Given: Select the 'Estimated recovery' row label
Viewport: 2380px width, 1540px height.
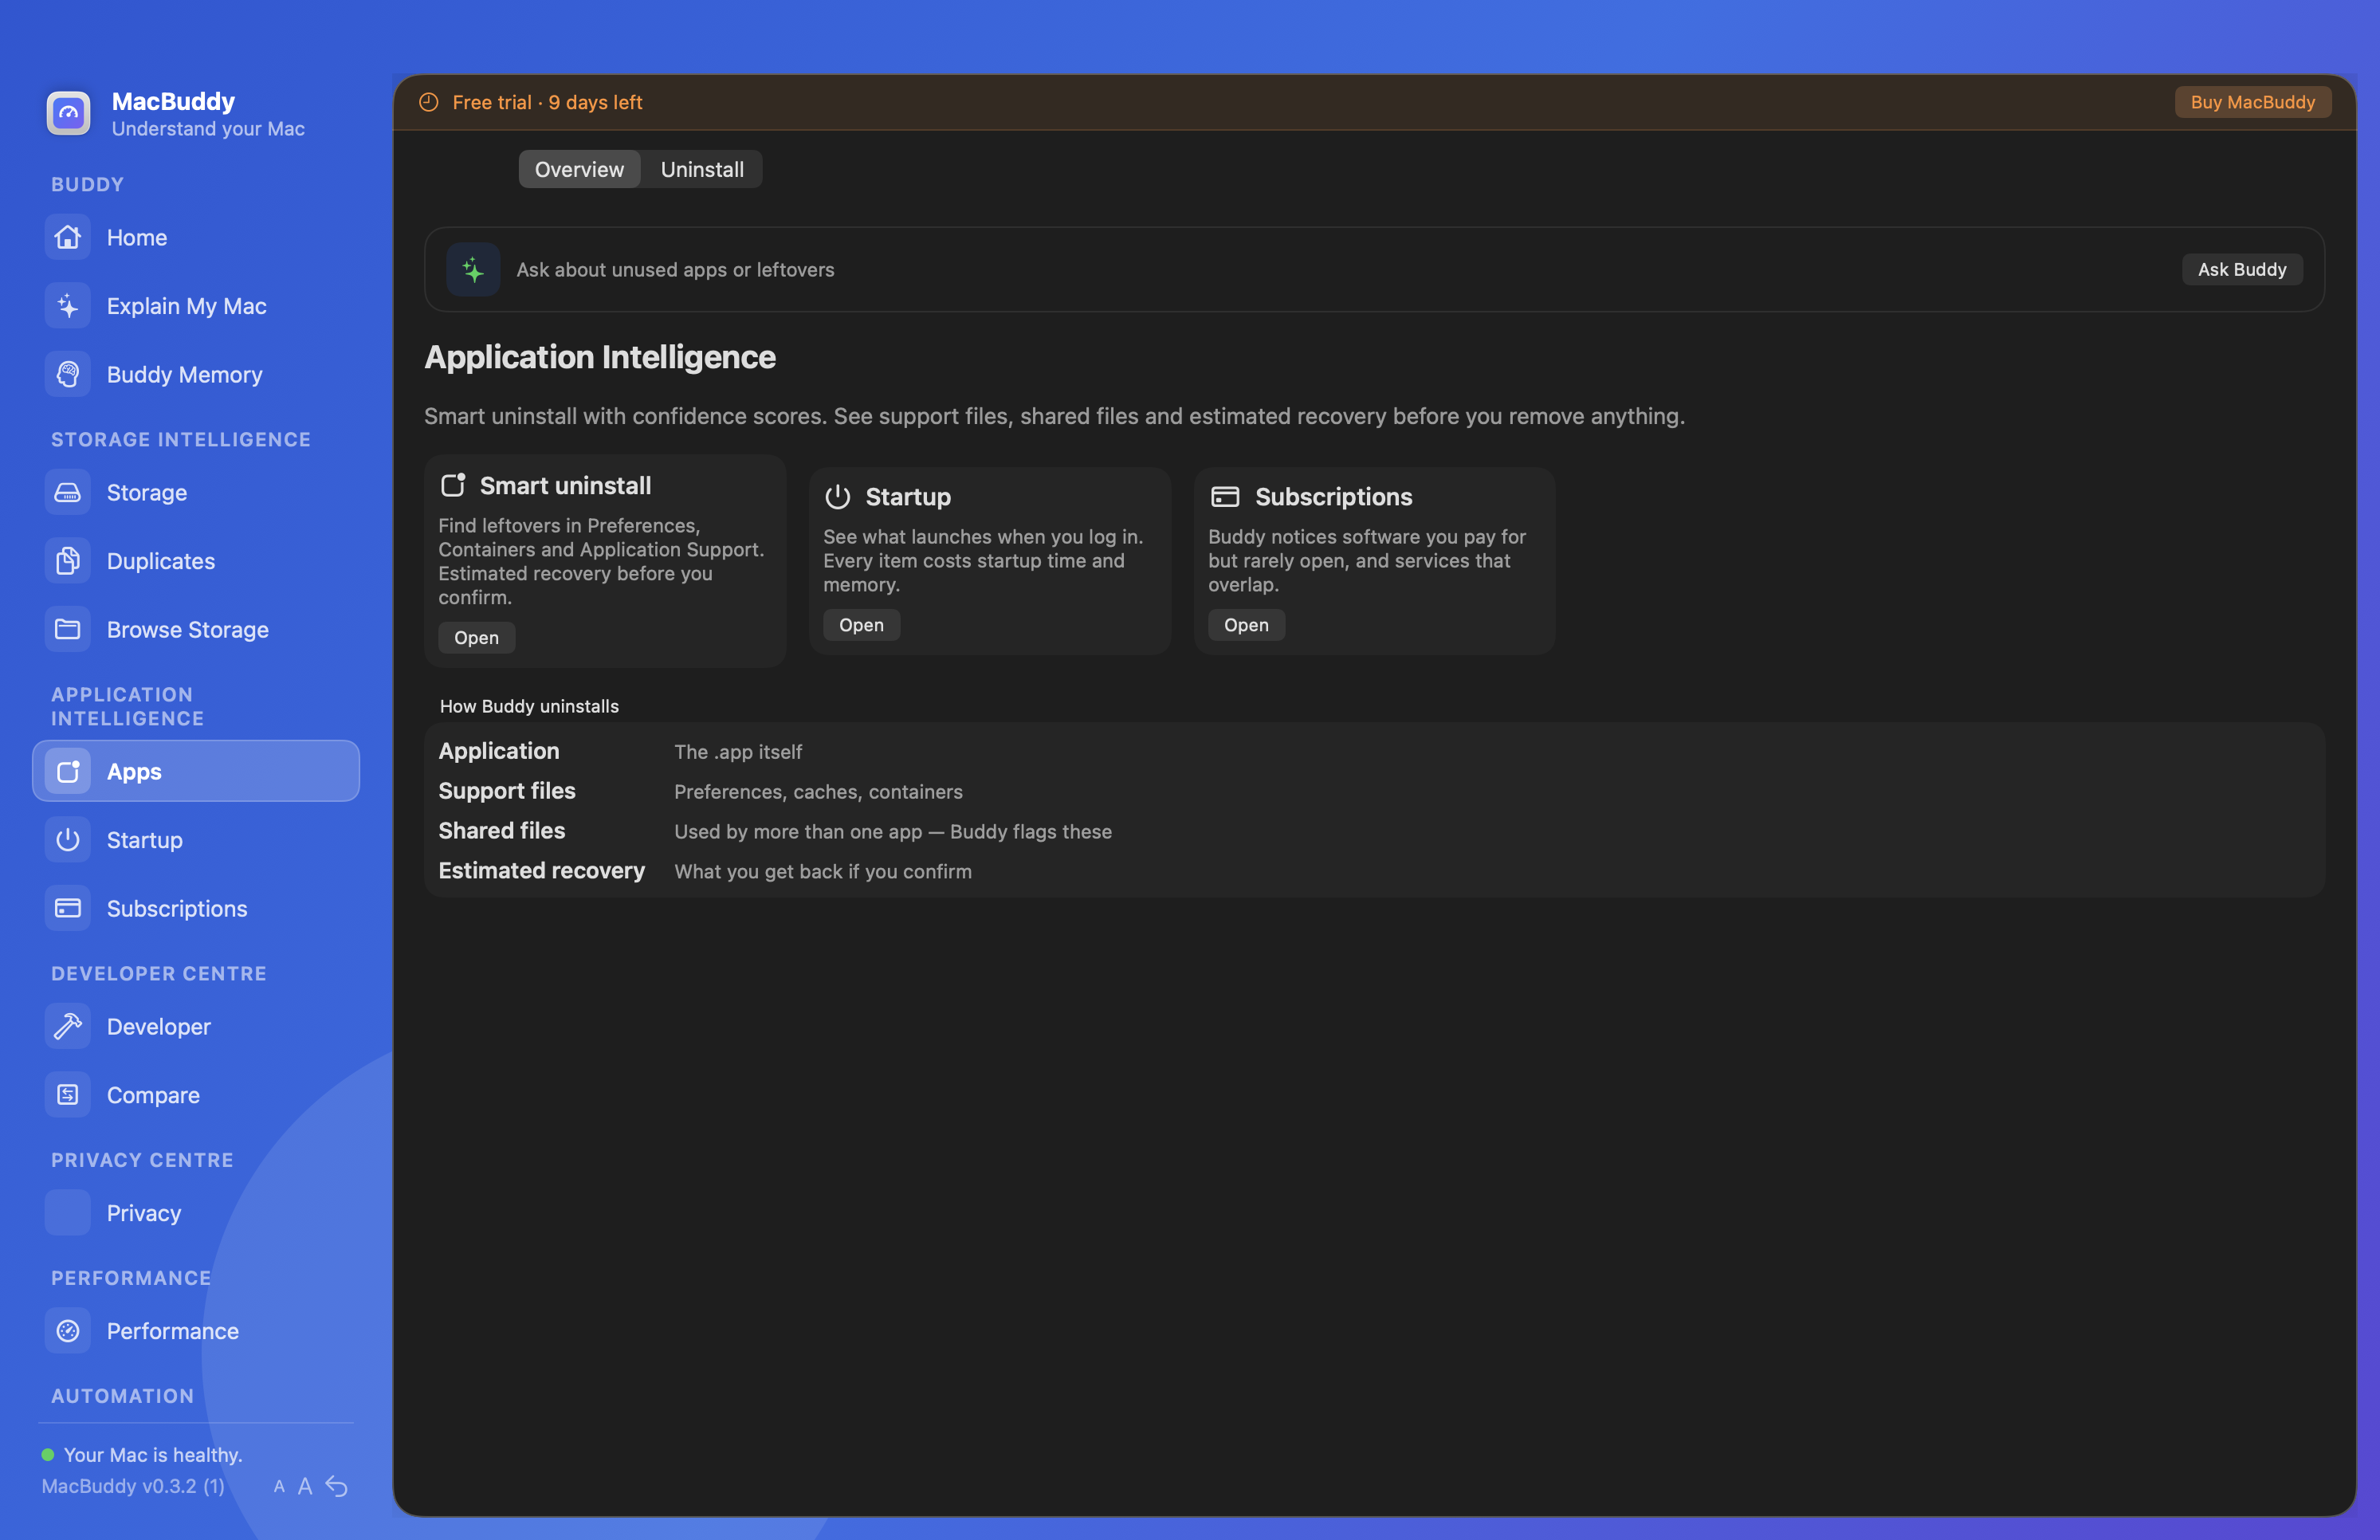Looking at the screenshot, I should pos(542,871).
